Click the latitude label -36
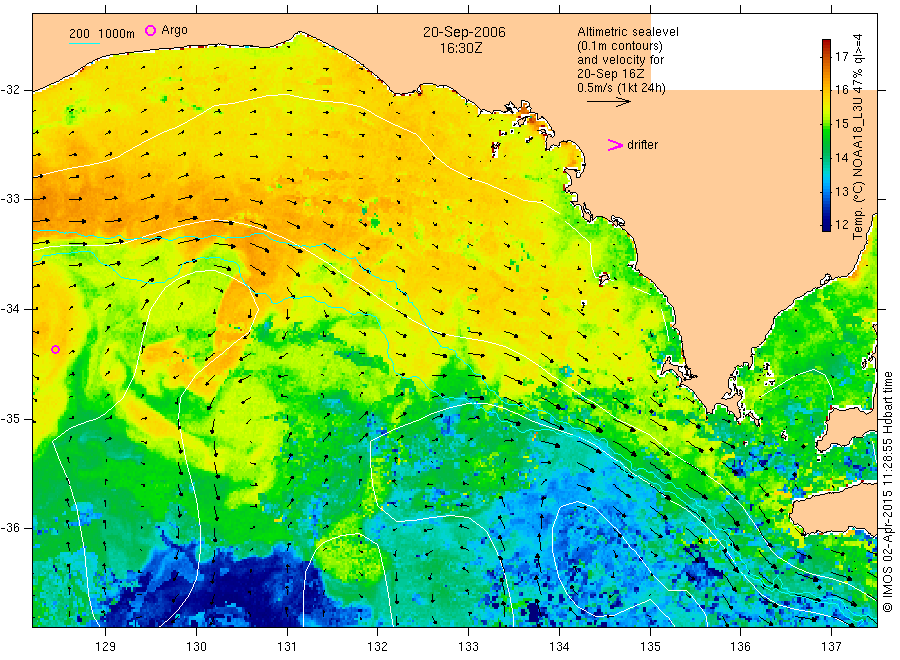This screenshot has width=900, height=660. click(10, 528)
